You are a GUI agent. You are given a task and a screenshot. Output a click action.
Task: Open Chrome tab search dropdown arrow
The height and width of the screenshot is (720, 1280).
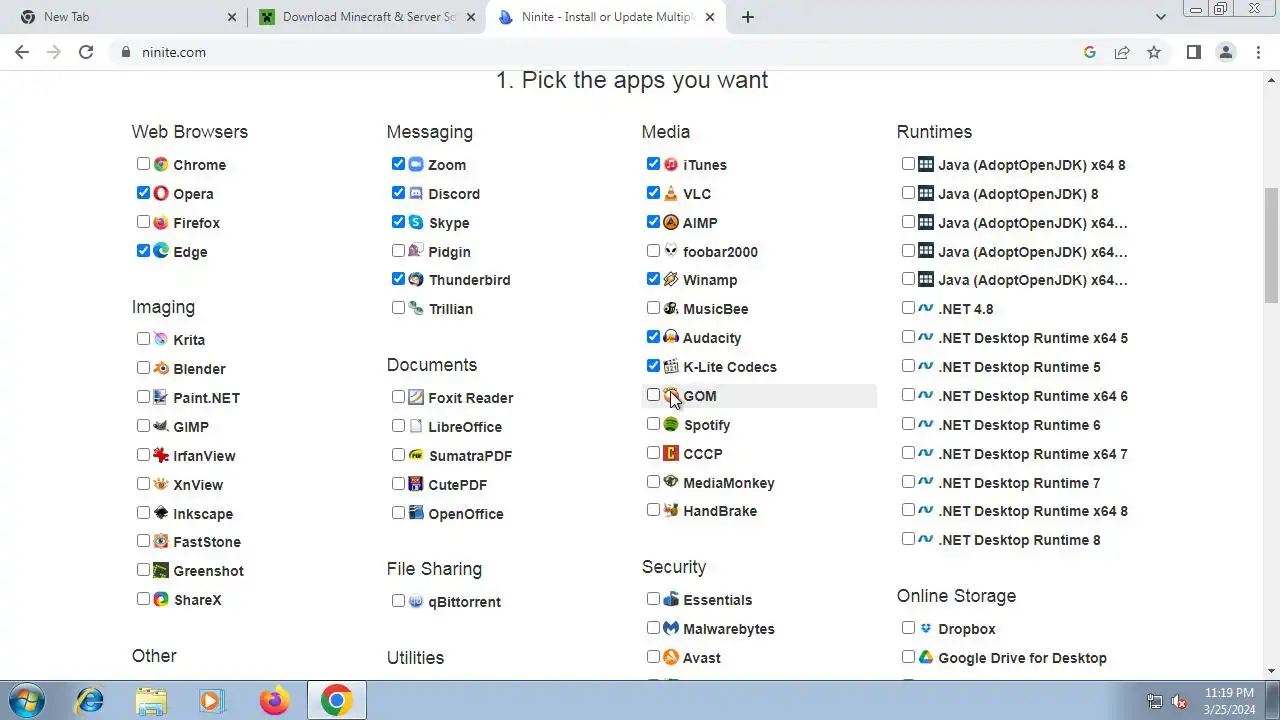point(1161,17)
